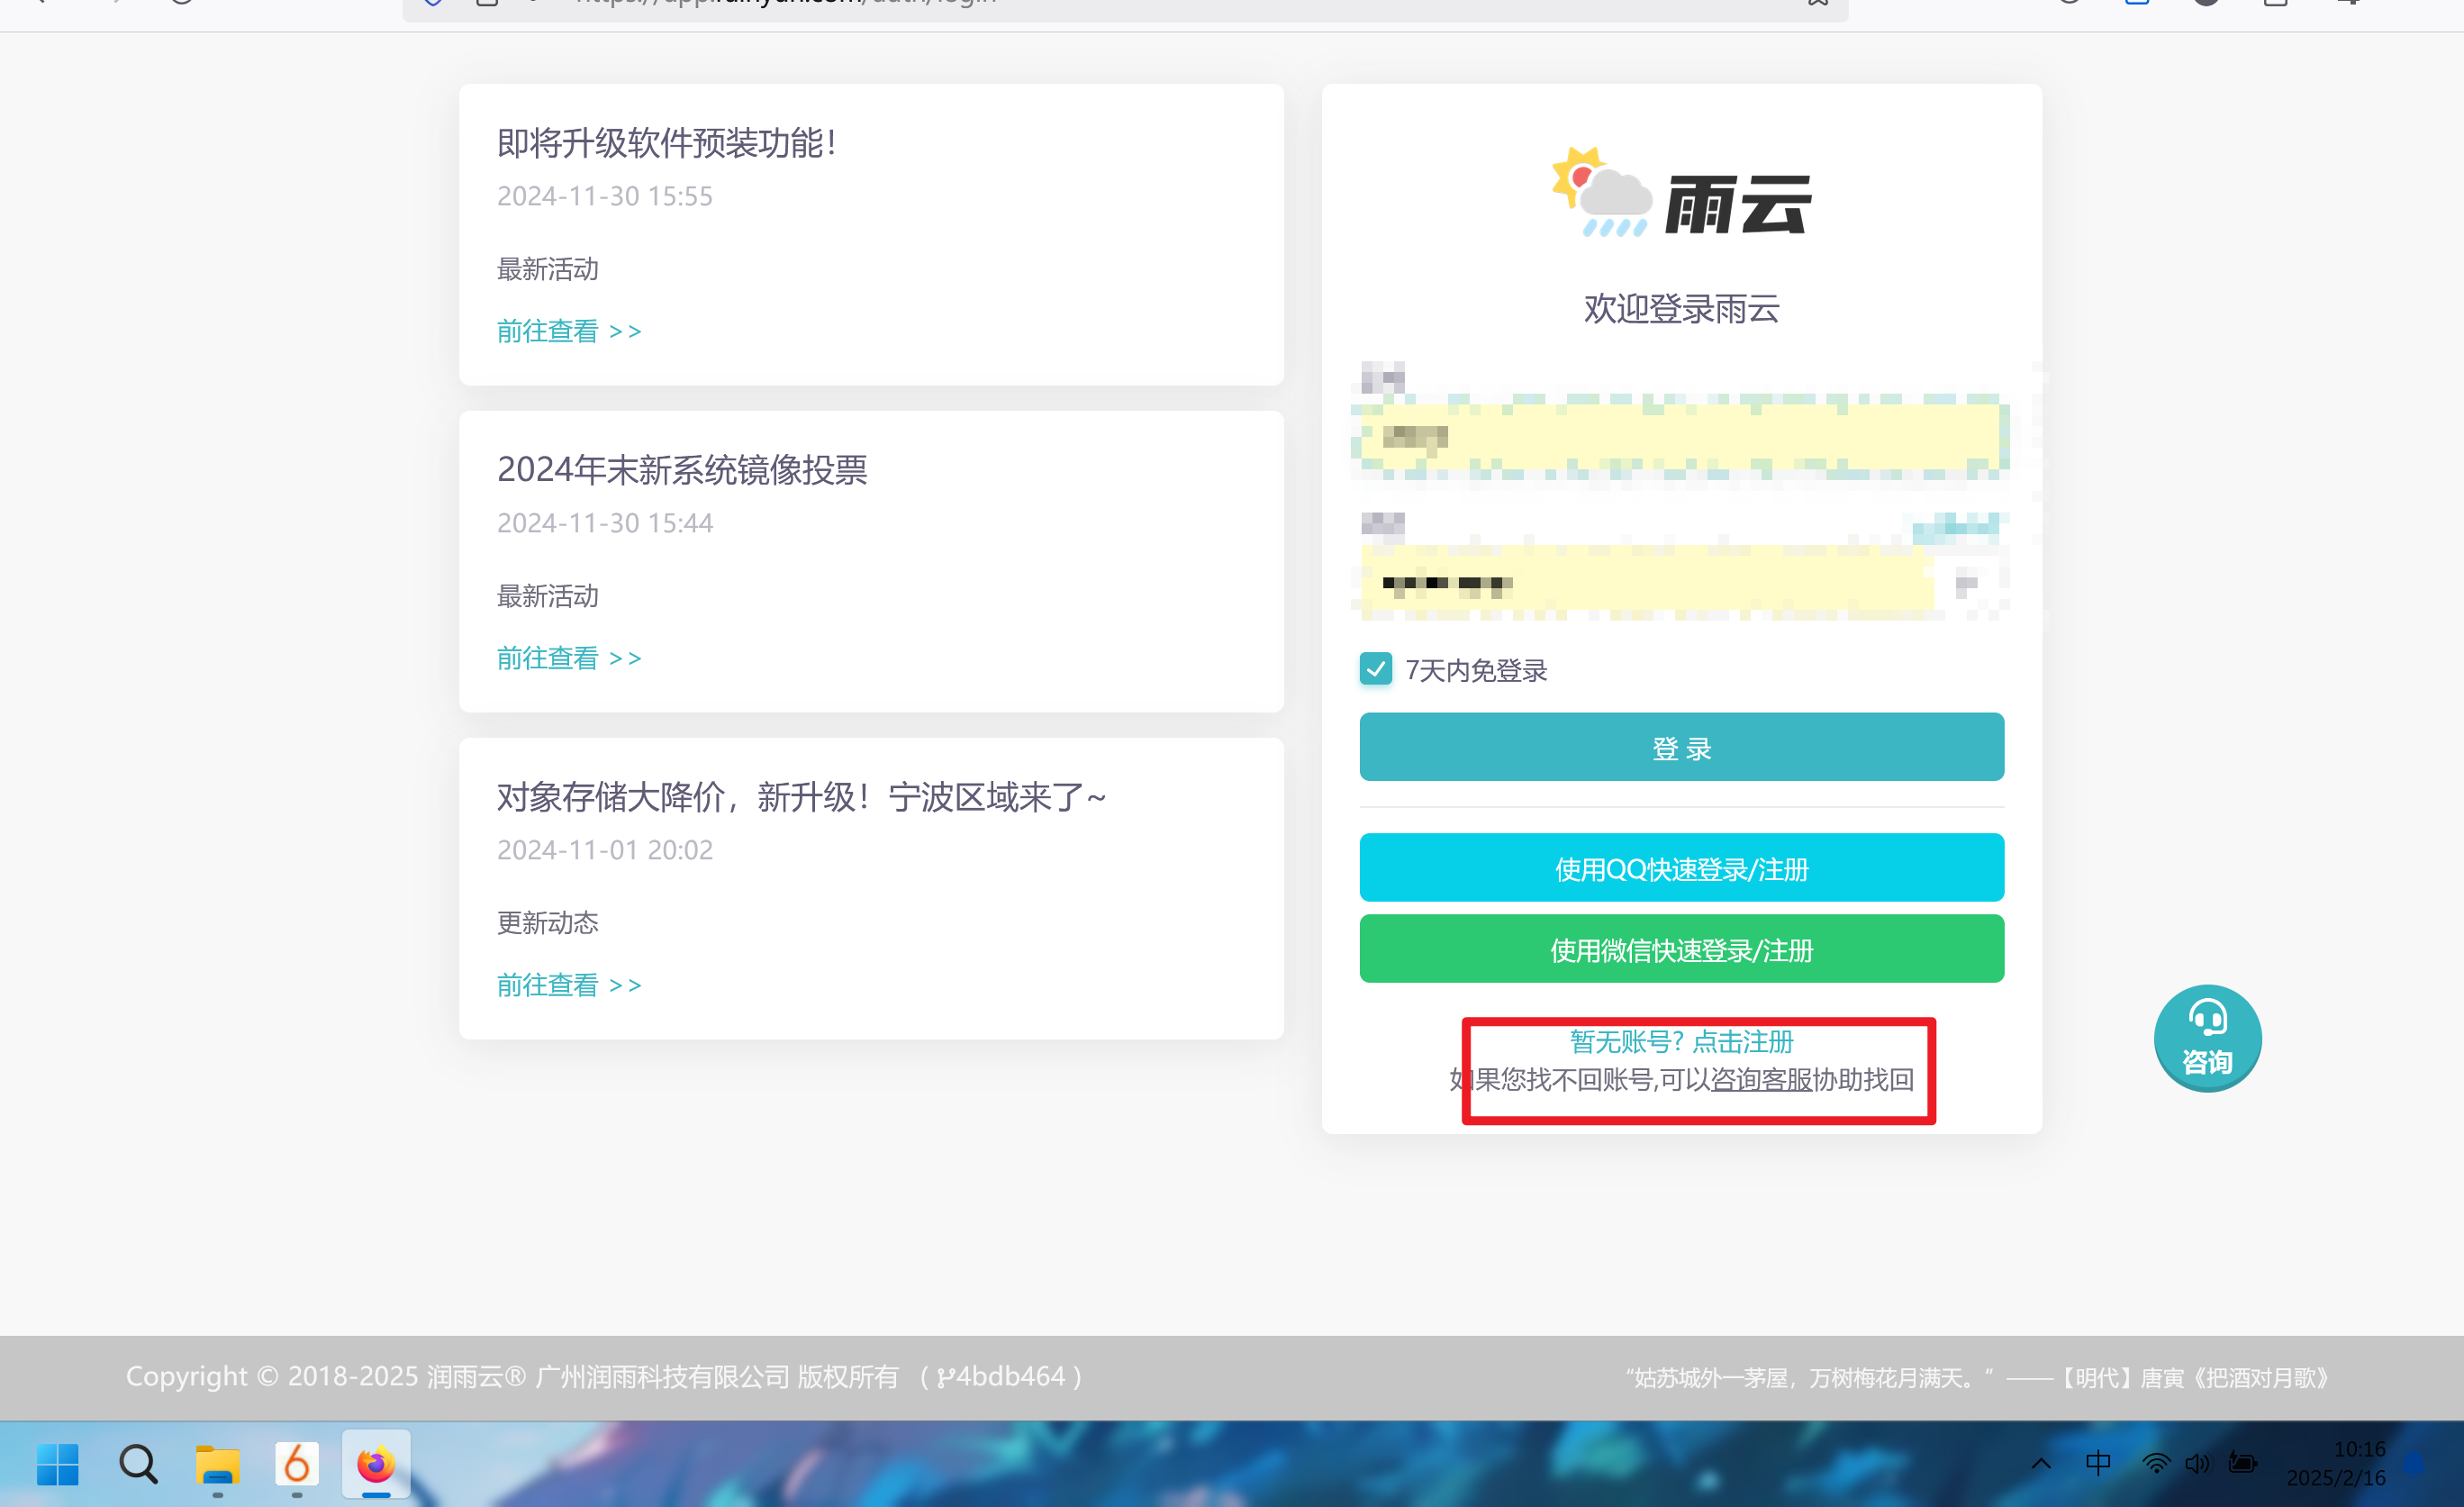Toggle password visibility eye icon
2464x1507 pixels.
point(1967,584)
